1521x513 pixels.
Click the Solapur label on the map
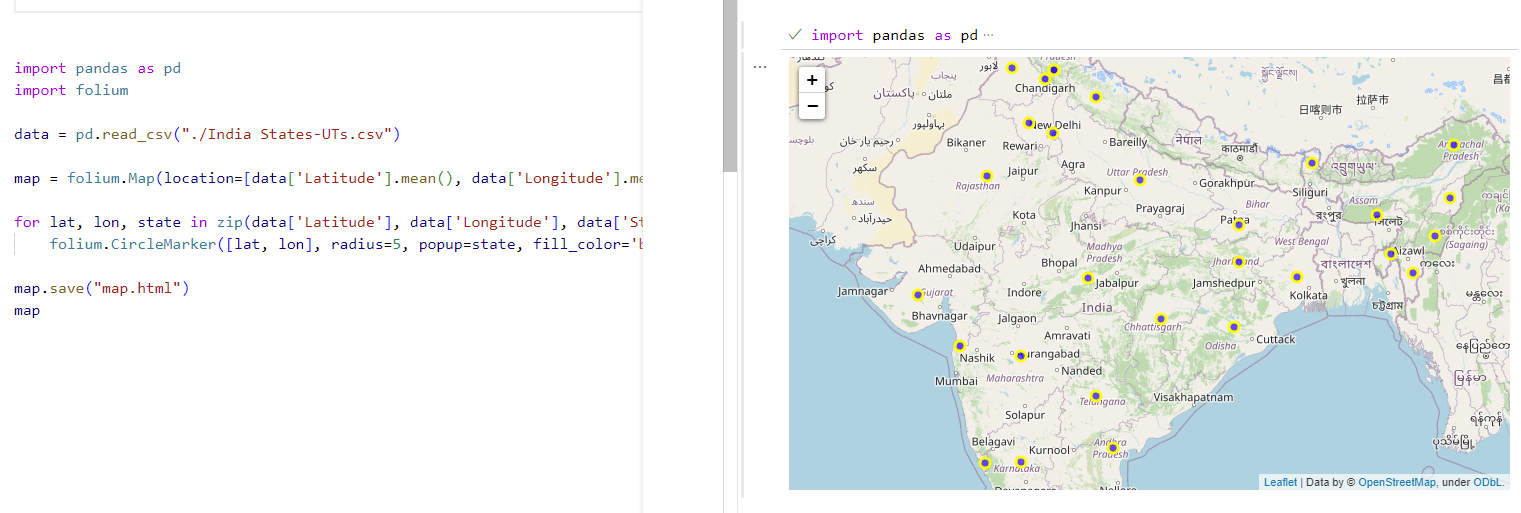tap(1025, 415)
